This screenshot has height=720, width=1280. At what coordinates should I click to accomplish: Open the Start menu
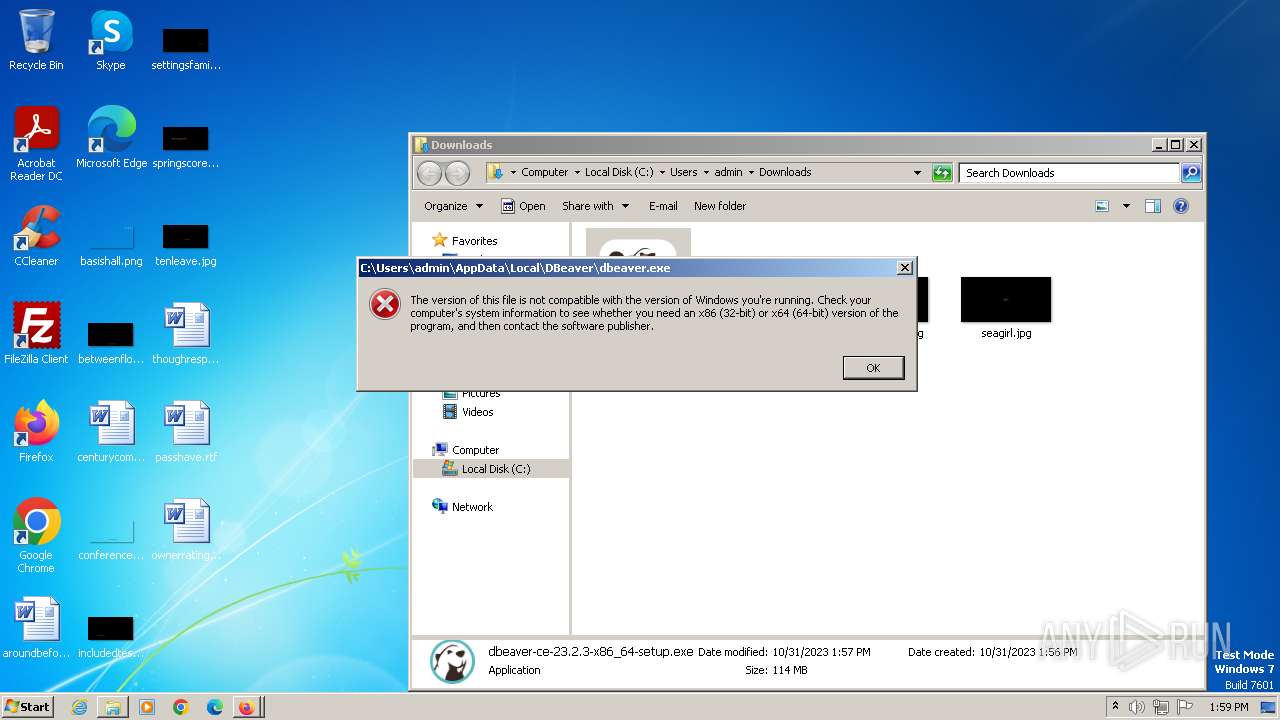pos(28,706)
